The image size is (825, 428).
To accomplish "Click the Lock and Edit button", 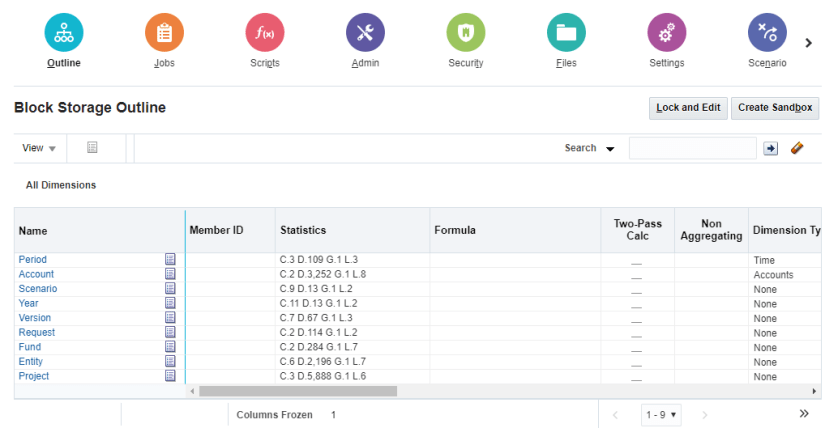I will tap(688, 108).
